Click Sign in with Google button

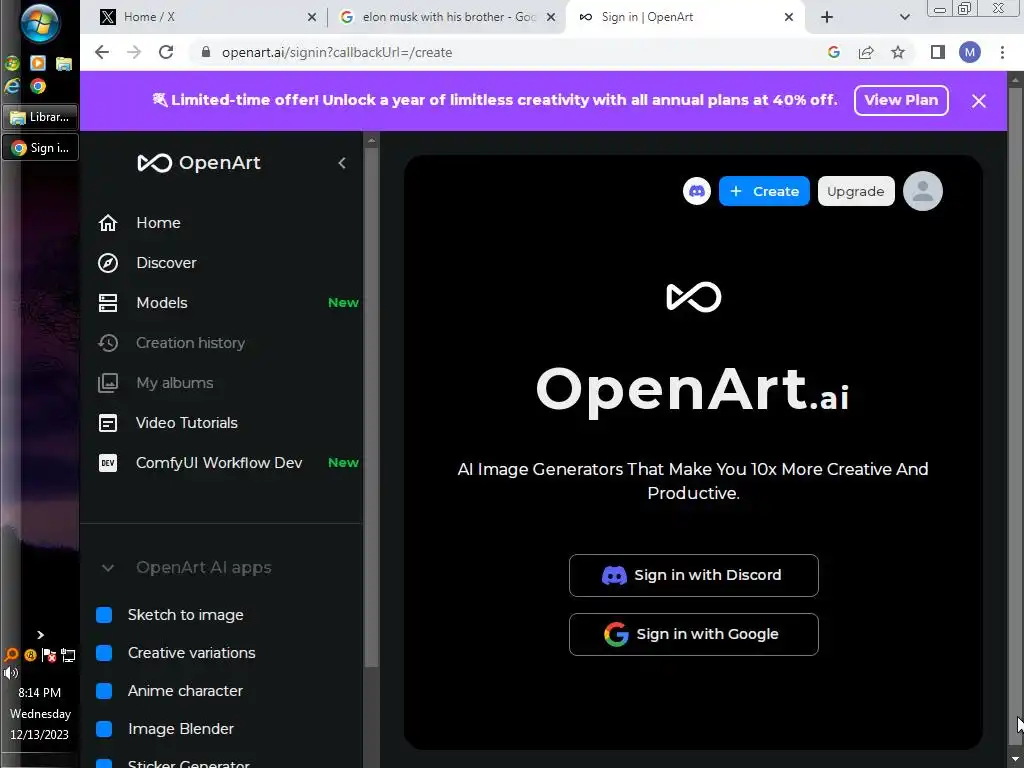tap(694, 634)
